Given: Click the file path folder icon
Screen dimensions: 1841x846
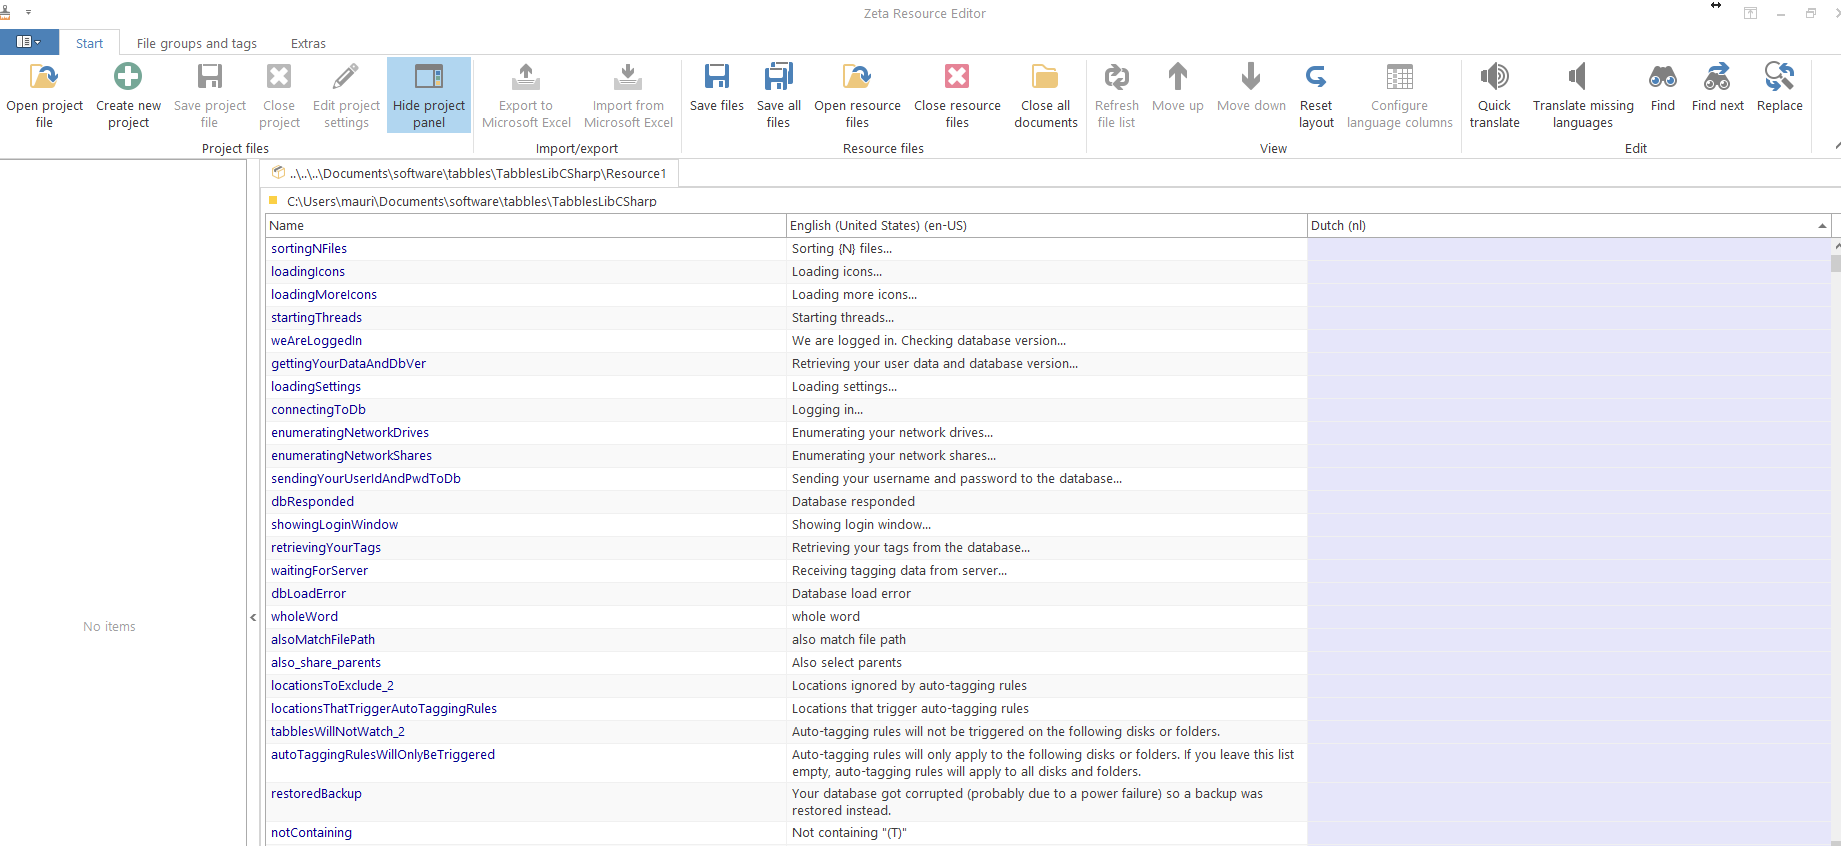Looking at the screenshot, I should (x=273, y=200).
